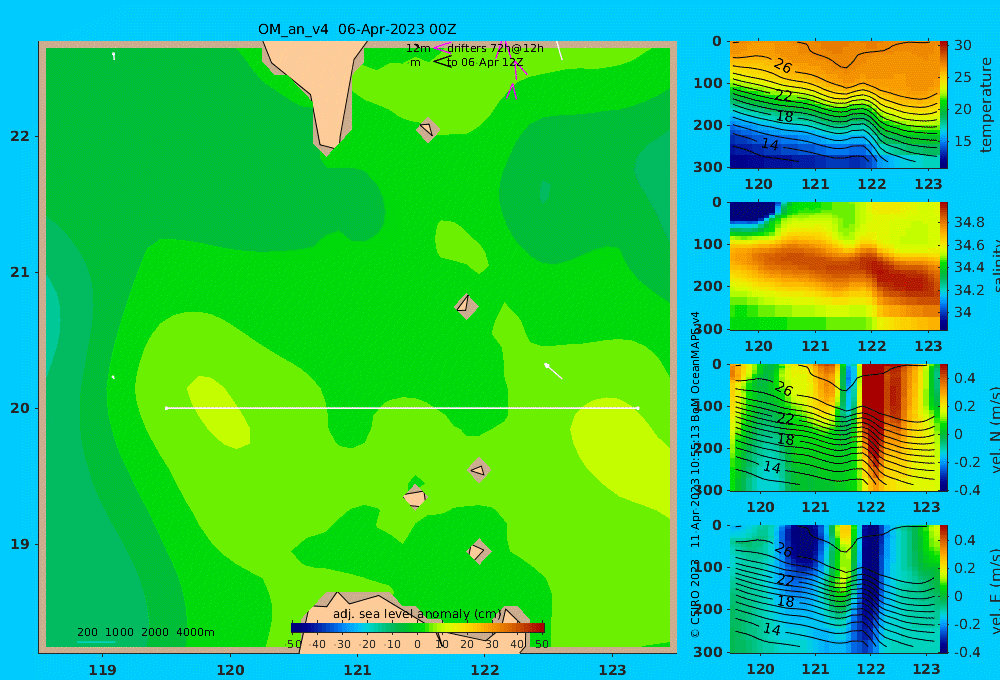Viewport: 1000px width, 680px height.
Task: Click the 'temperature' axis label
Action: 987,105
